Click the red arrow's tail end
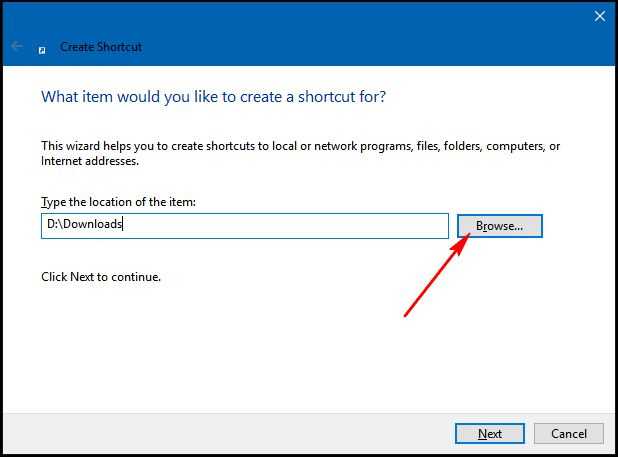This screenshot has height=457, width=618. tap(406, 315)
